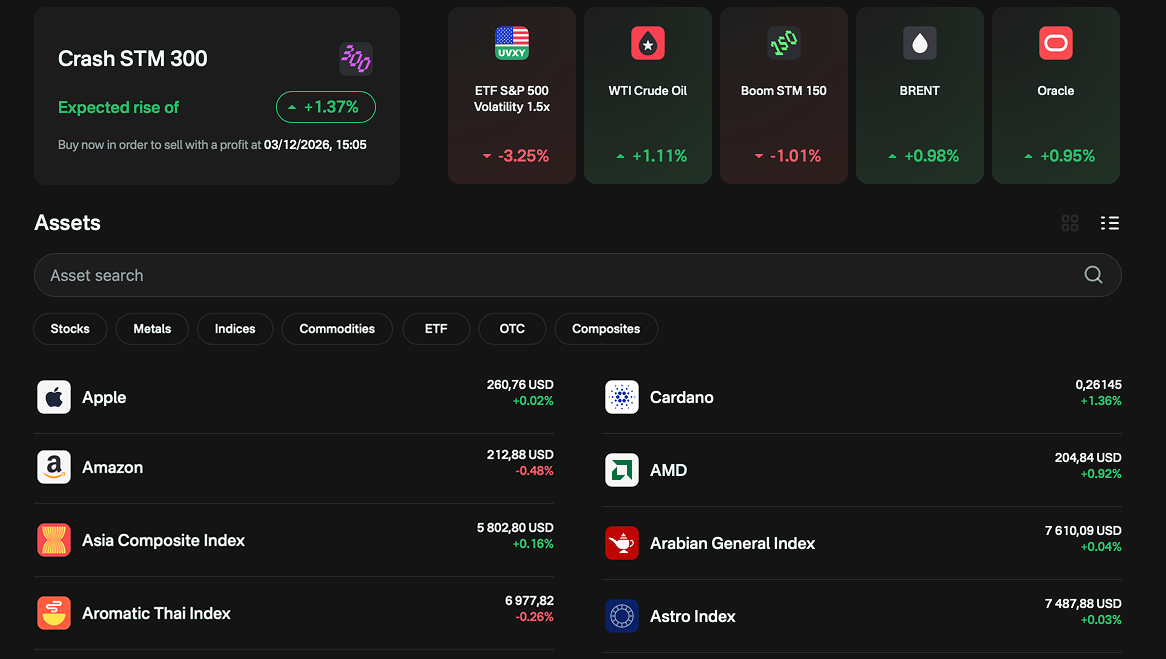The height and width of the screenshot is (659, 1166).
Task: Click Amazon's -0.48% change
Action: click(x=535, y=470)
